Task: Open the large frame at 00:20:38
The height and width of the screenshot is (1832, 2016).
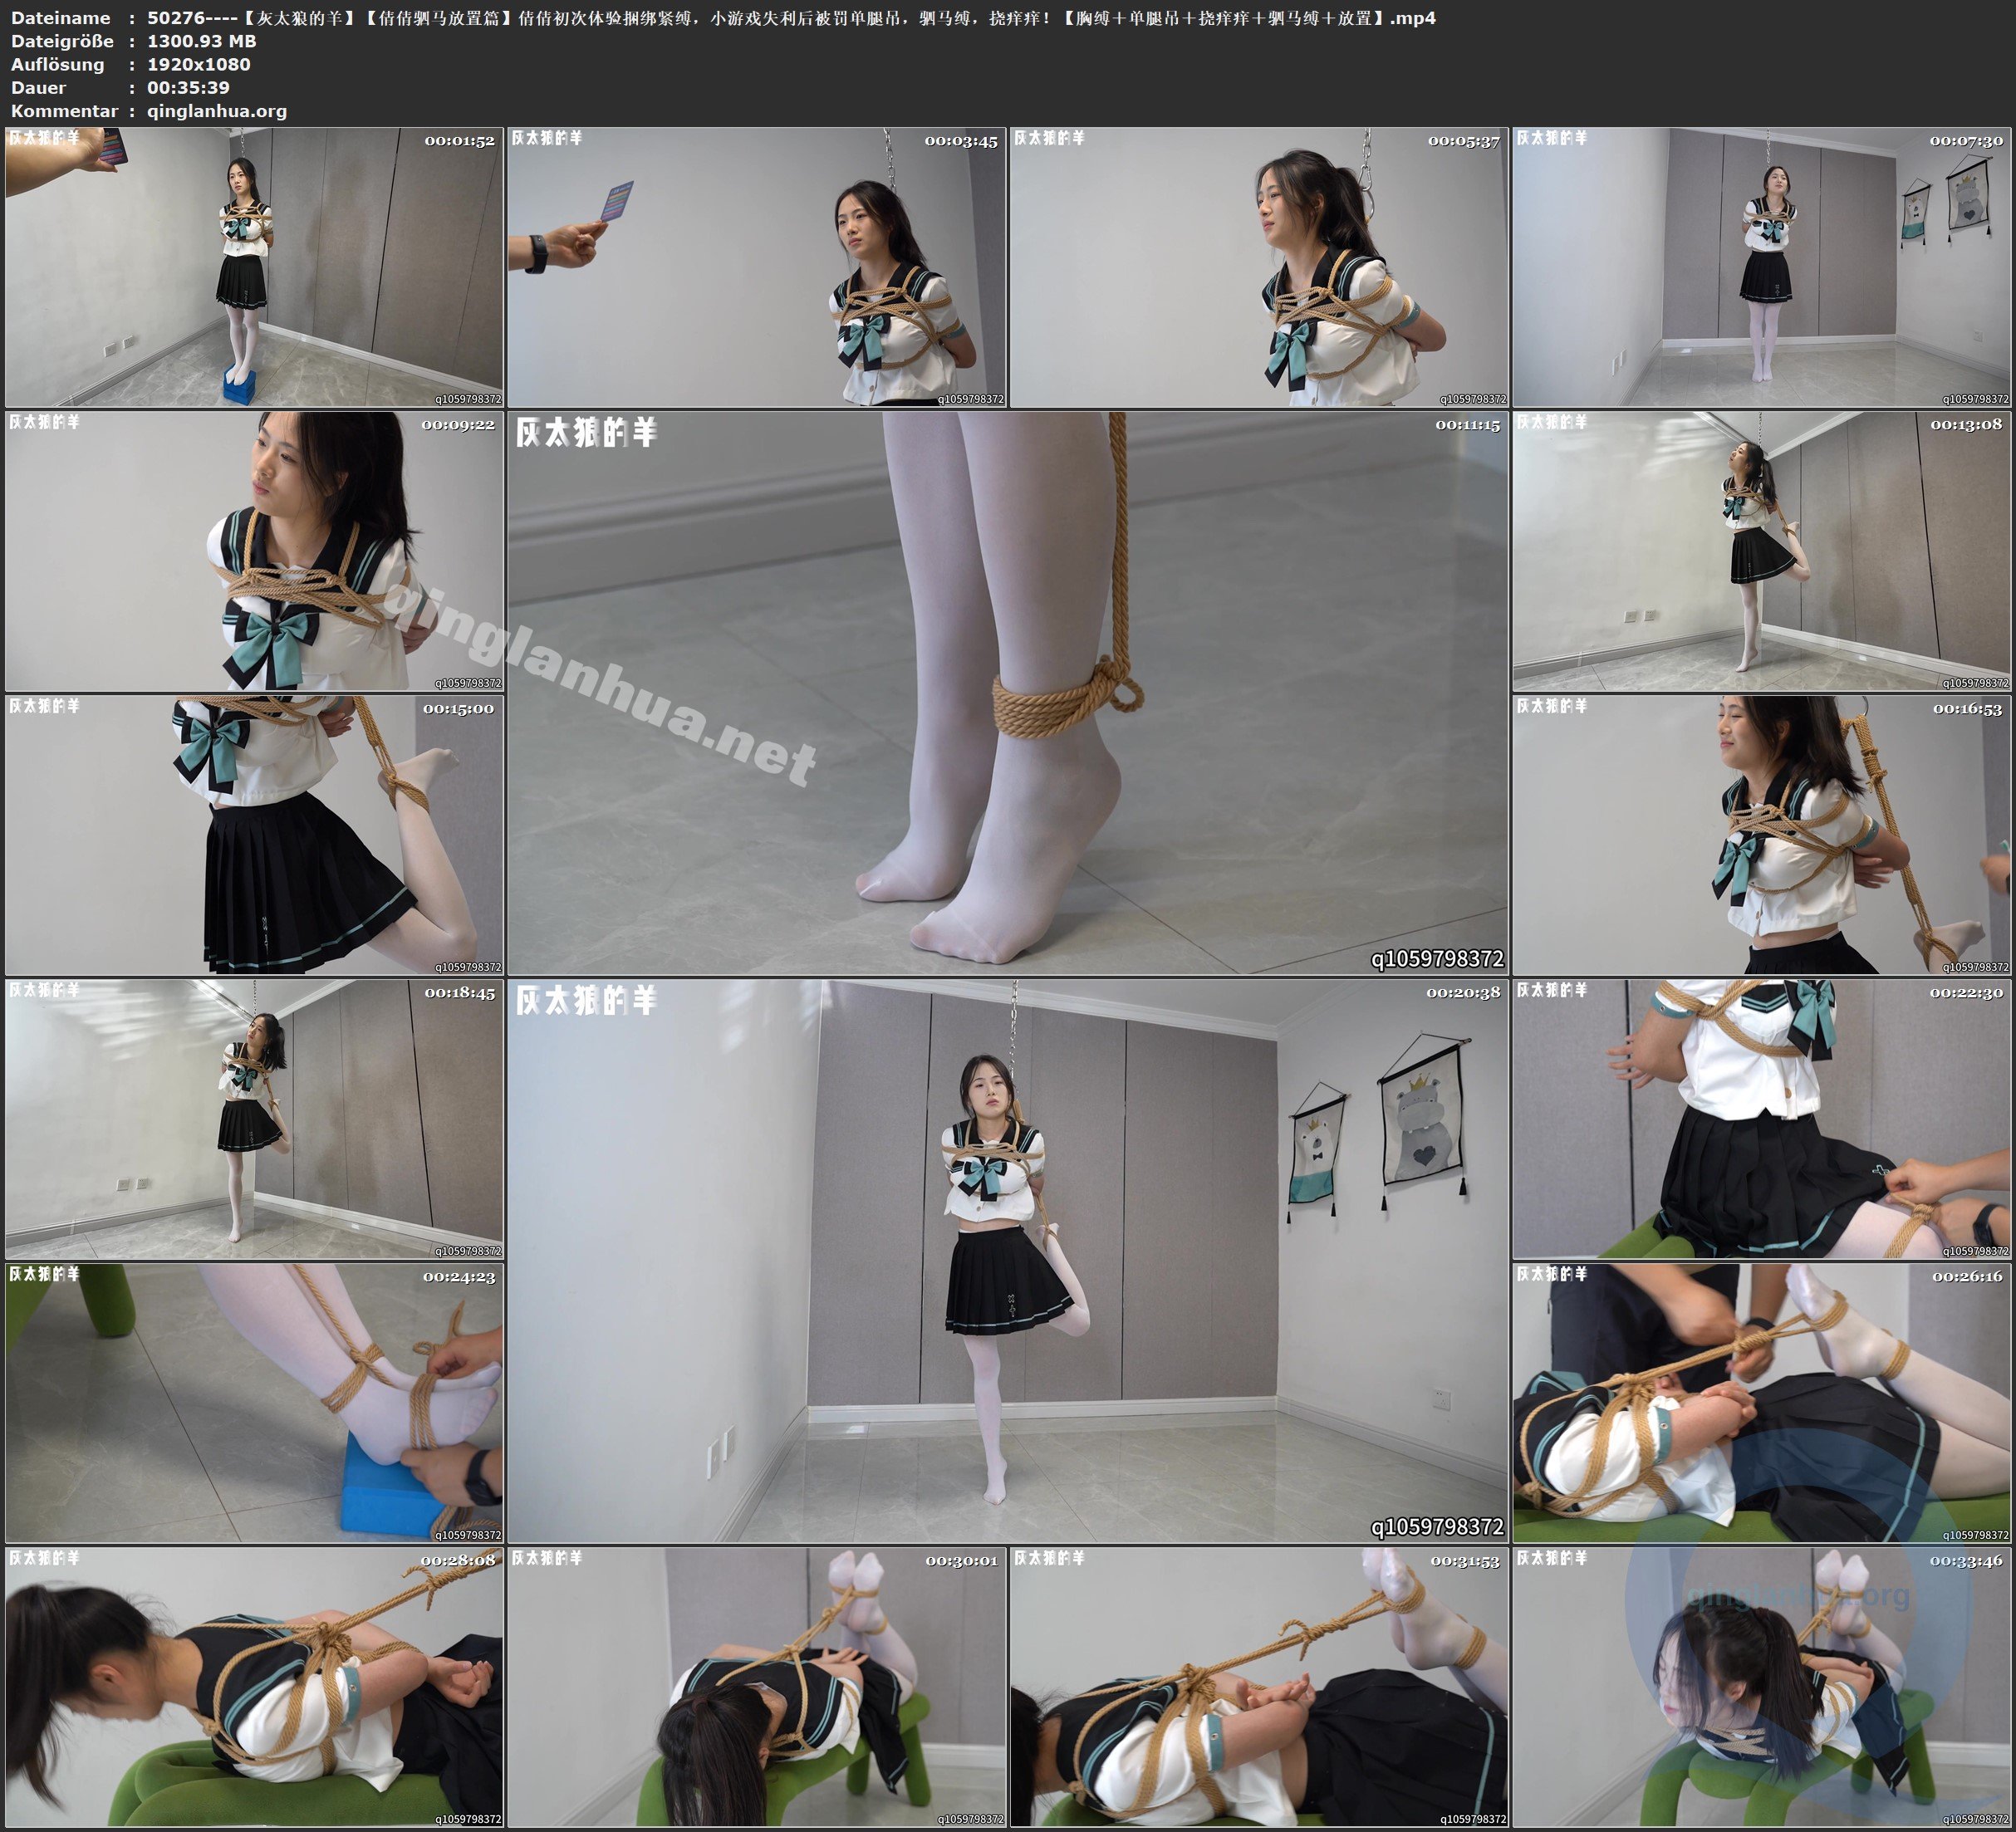Action: (x=1008, y=1261)
